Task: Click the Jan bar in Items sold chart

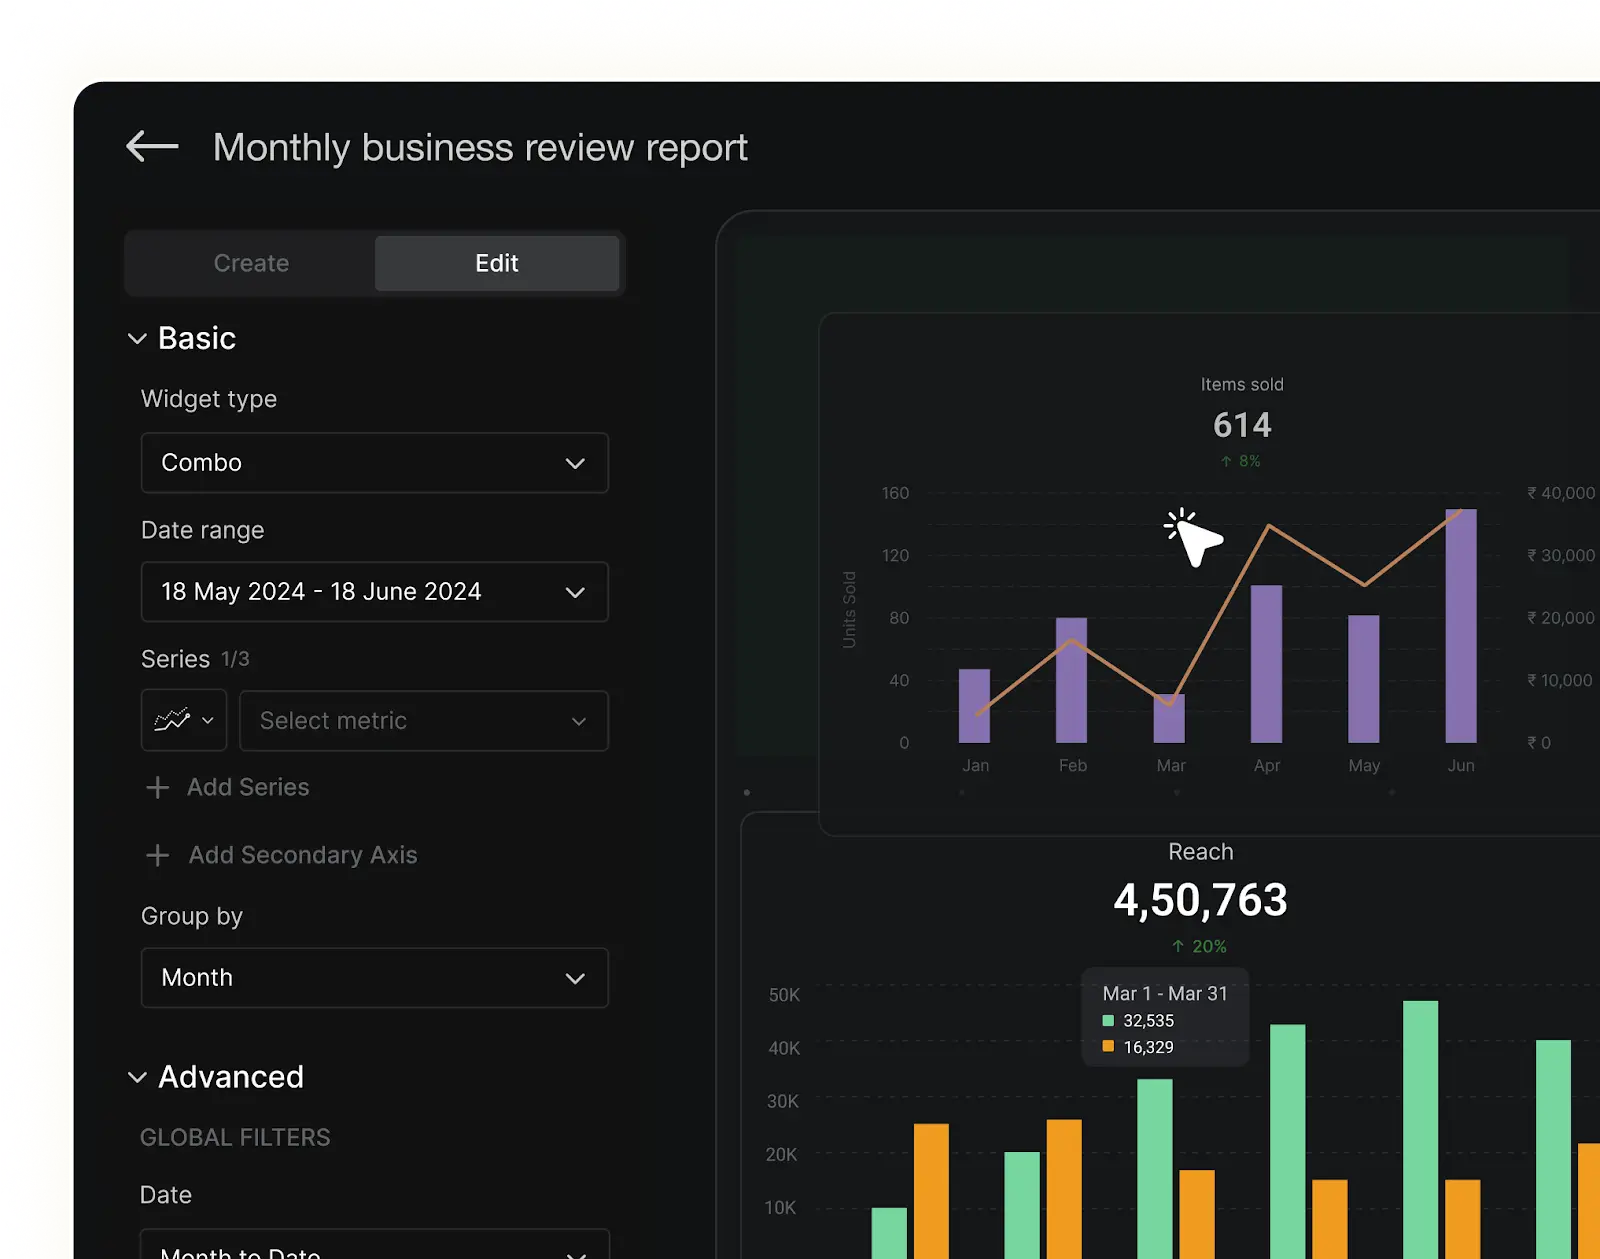Action: [x=974, y=706]
